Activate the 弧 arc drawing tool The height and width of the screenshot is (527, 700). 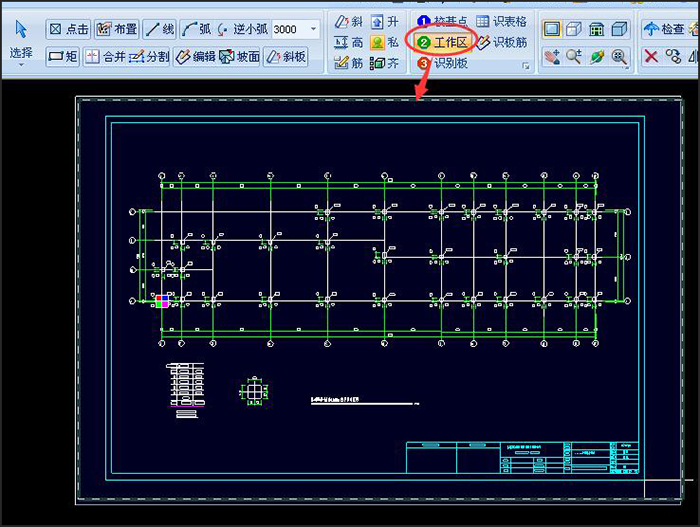(x=196, y=30)
